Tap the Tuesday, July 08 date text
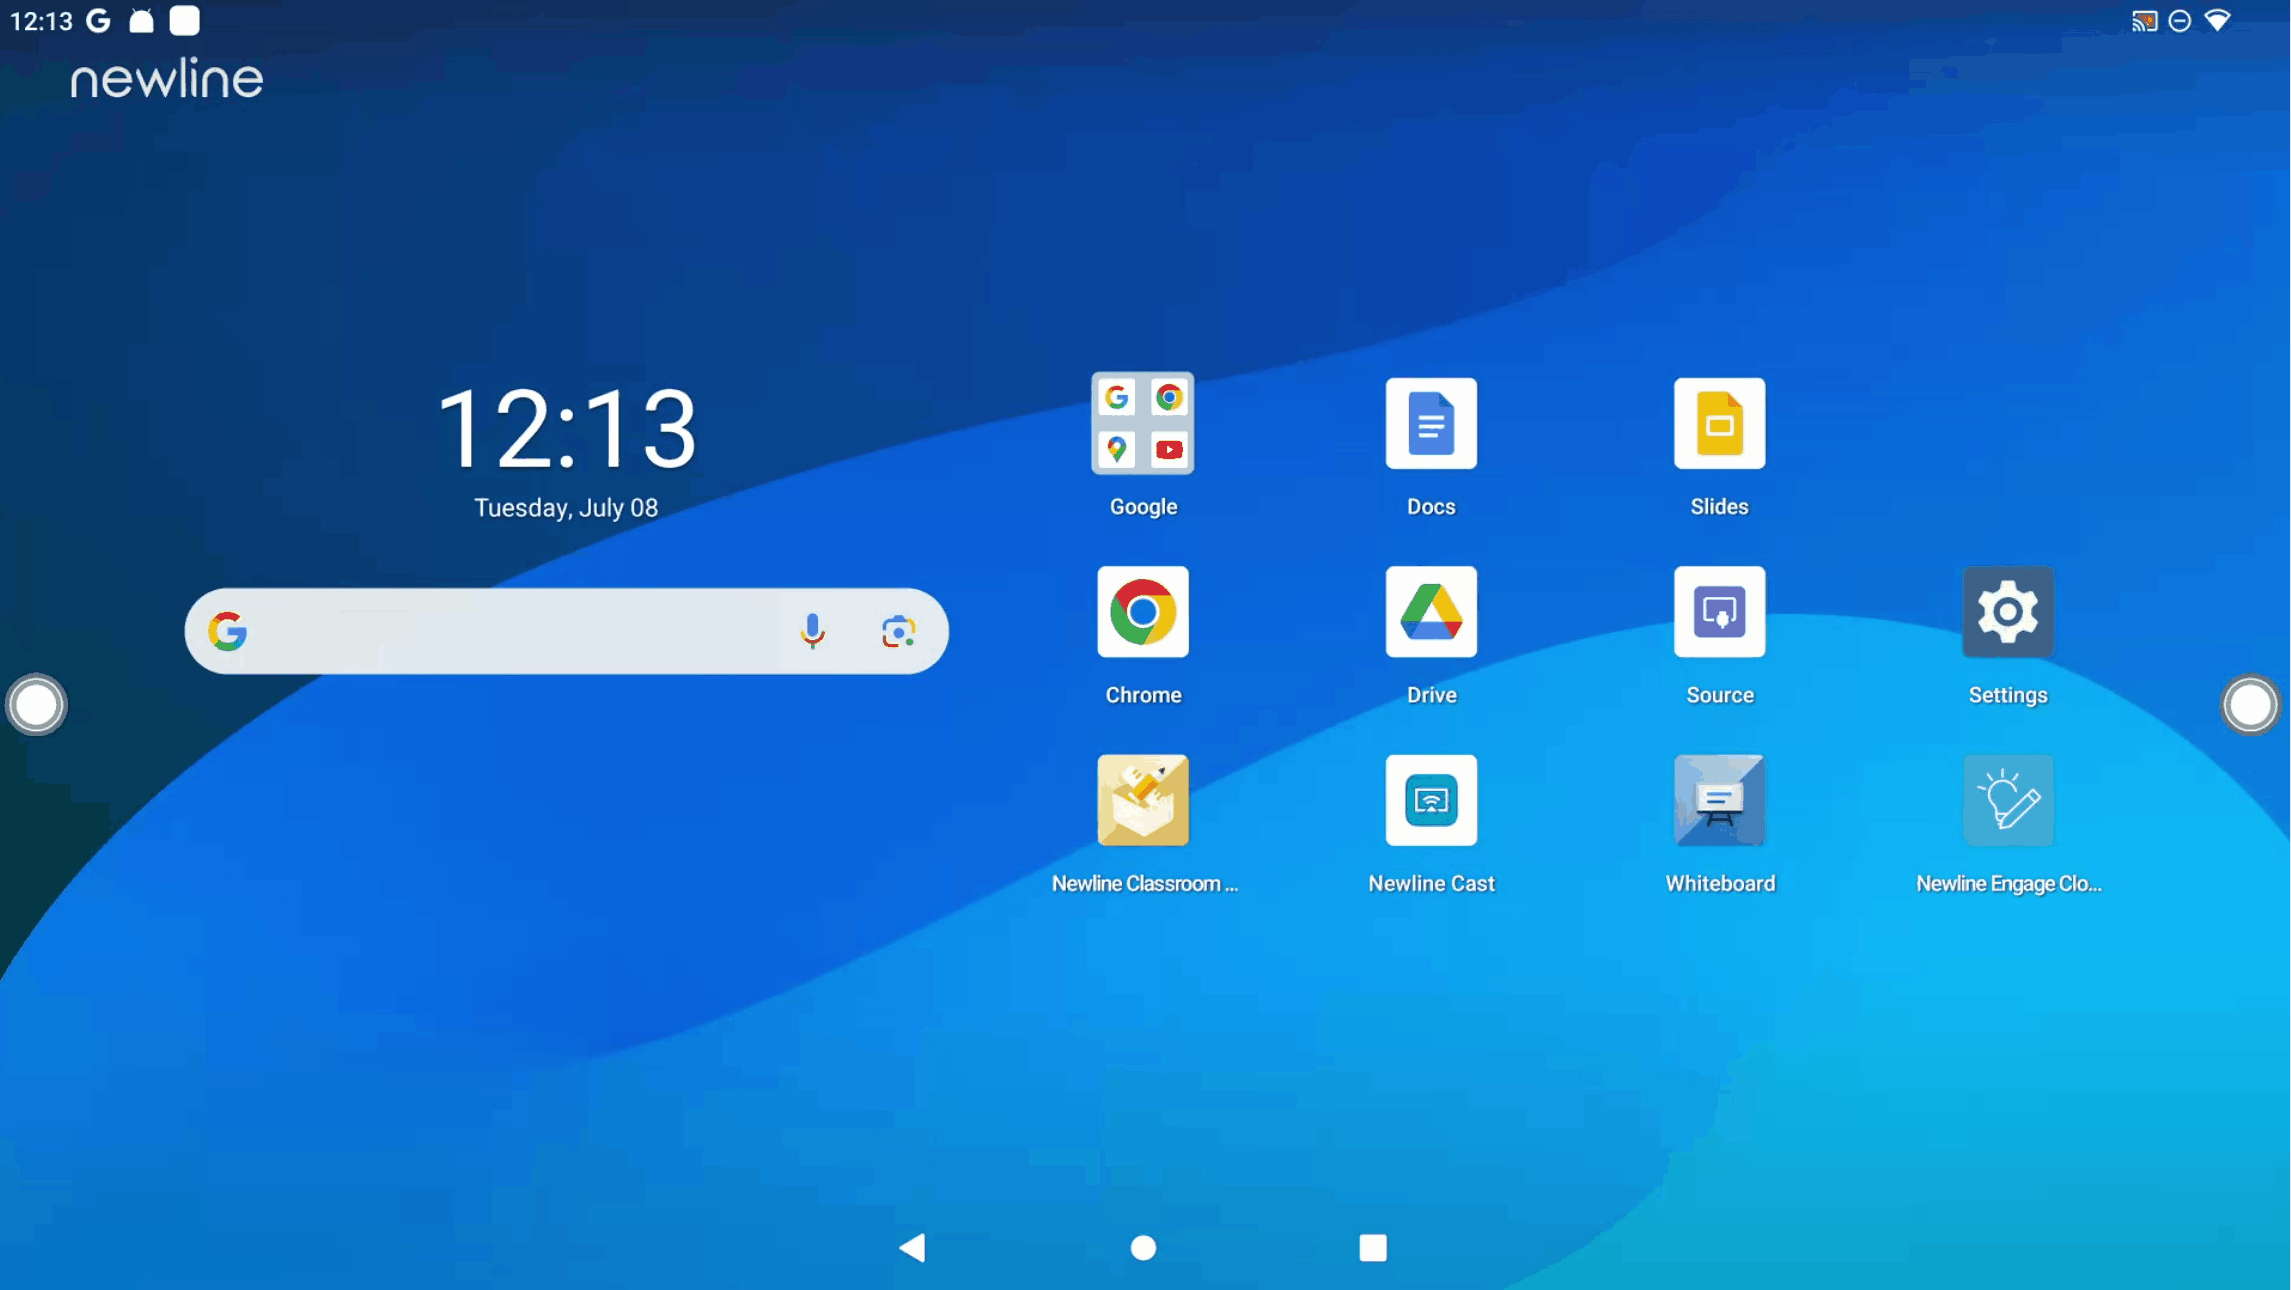 pos(566,508)
